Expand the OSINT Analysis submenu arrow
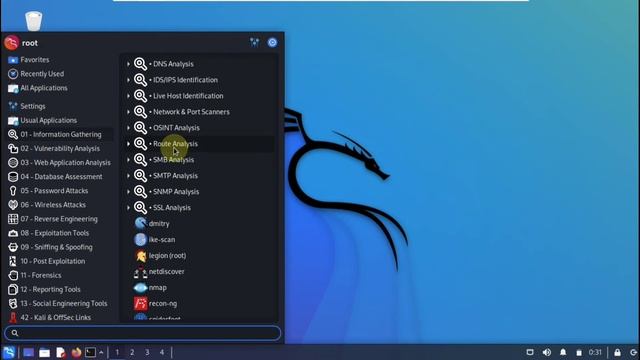Viewport: 640px width, 360px height. pos(128,128)
